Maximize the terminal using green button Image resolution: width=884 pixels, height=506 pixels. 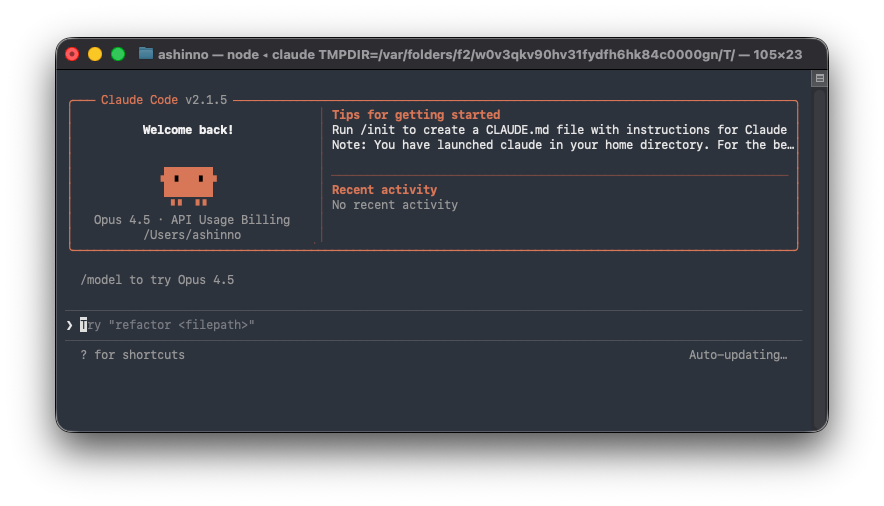coord(118,54)
